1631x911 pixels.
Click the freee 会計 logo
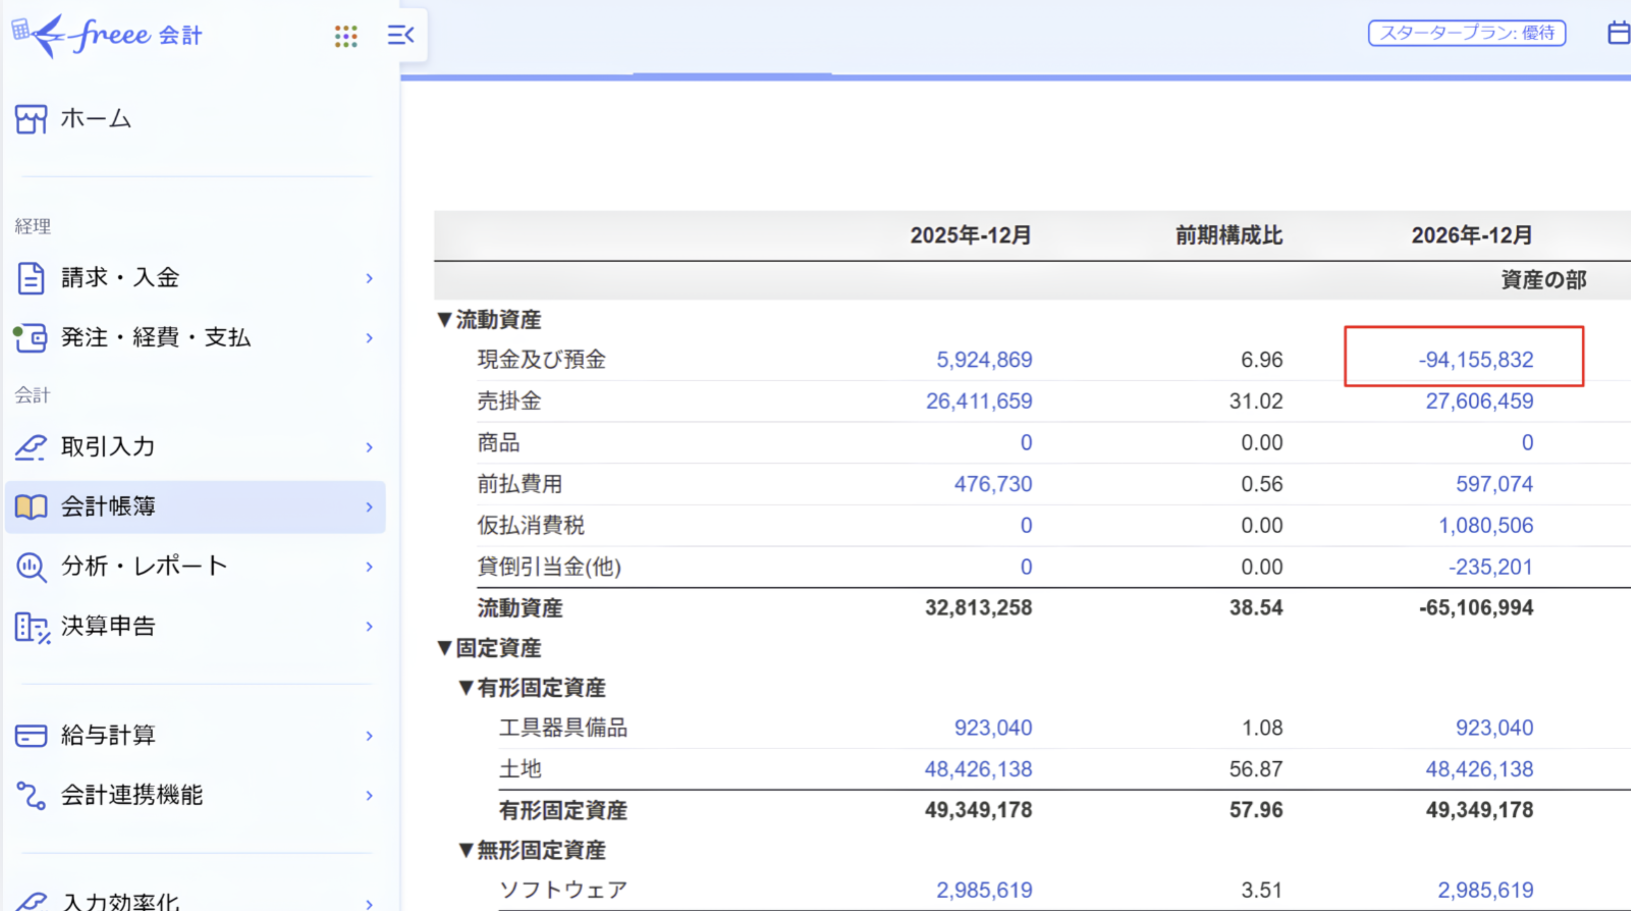click(x=107, y=36)
